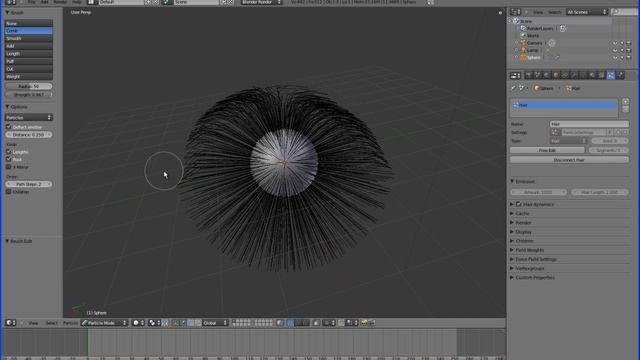The width and height of the screenshot is (640, 360).
Task: Open the Scene properties tab
Action: (538, 75)
